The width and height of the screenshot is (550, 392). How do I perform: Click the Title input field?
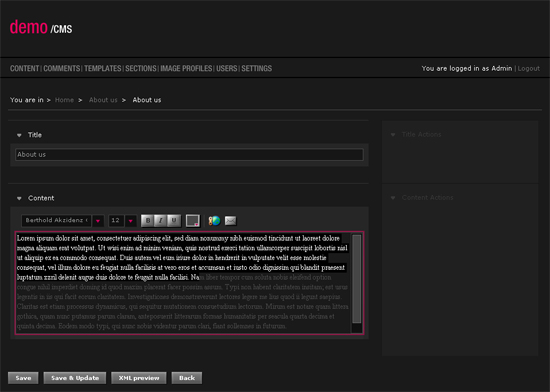pos(189,155)
